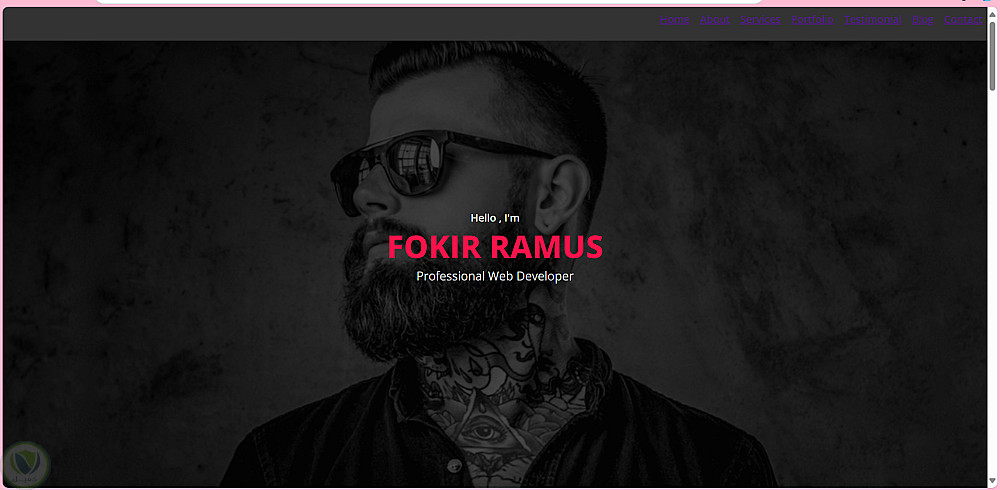This screenshot has height=490, width=1000.
Task: Select the Testimonial nav link
Action: (x=872, y=20)
